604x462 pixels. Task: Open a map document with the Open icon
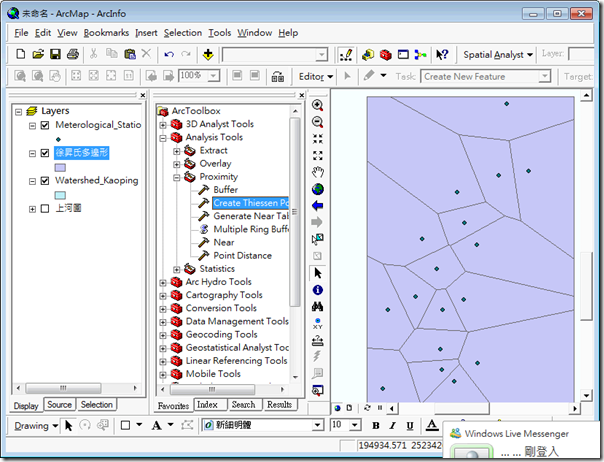(x=38, y=54)
